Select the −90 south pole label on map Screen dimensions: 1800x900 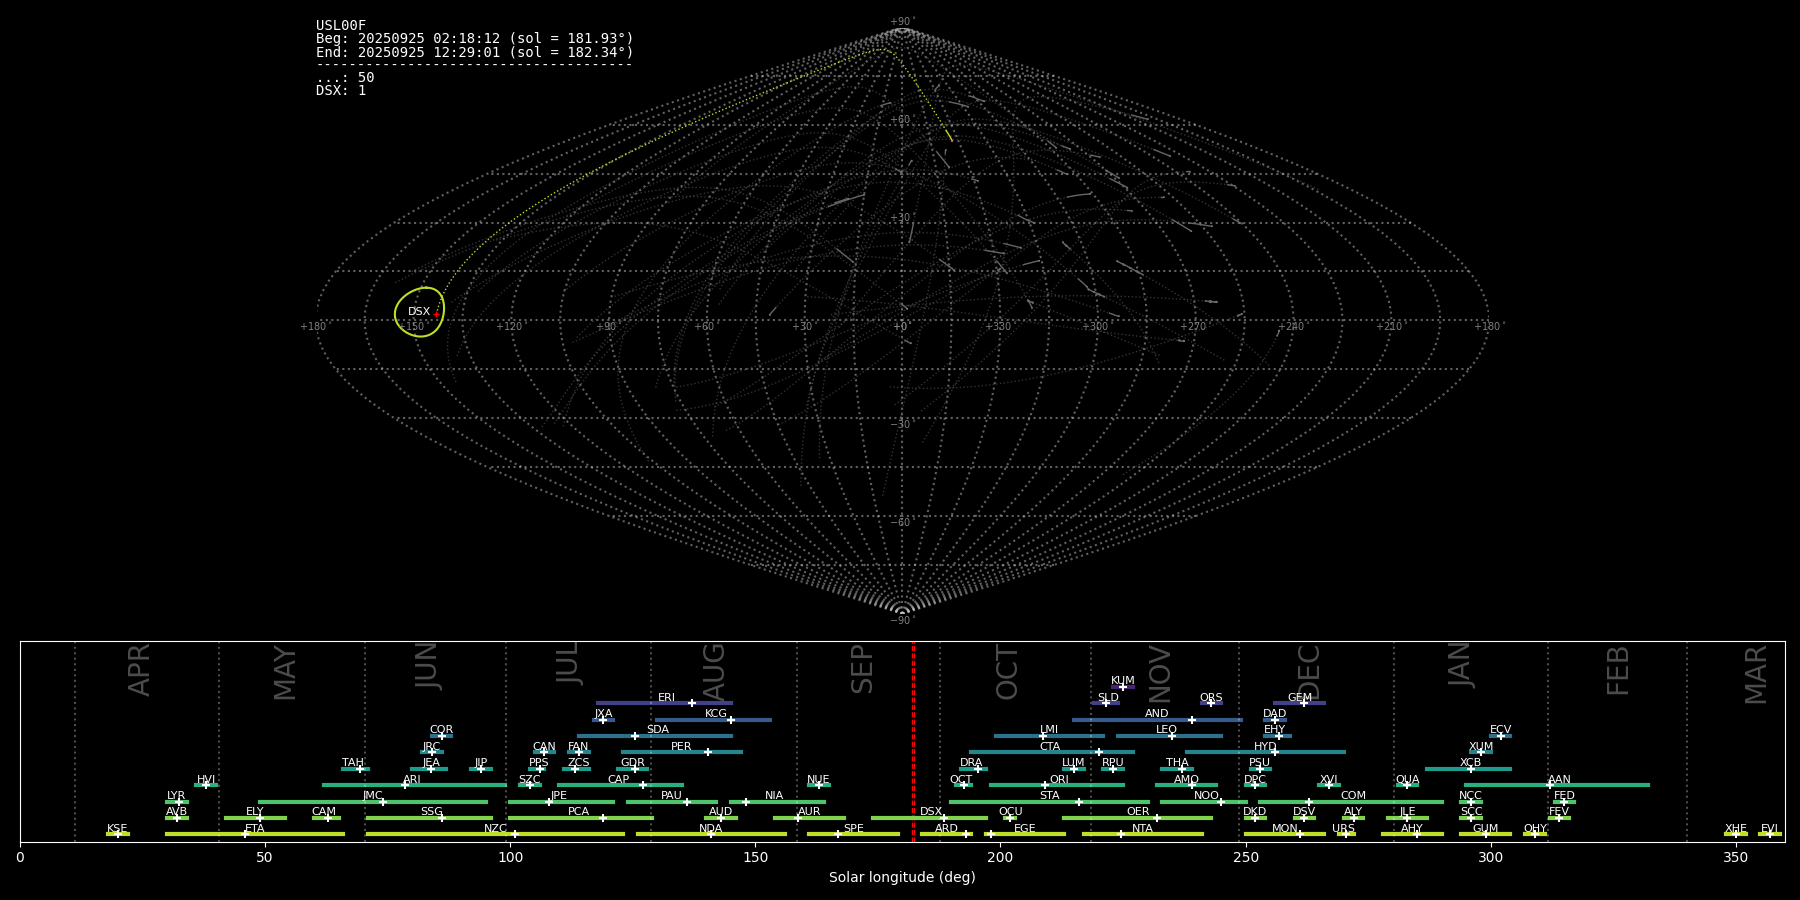click(x=901, y=620)
